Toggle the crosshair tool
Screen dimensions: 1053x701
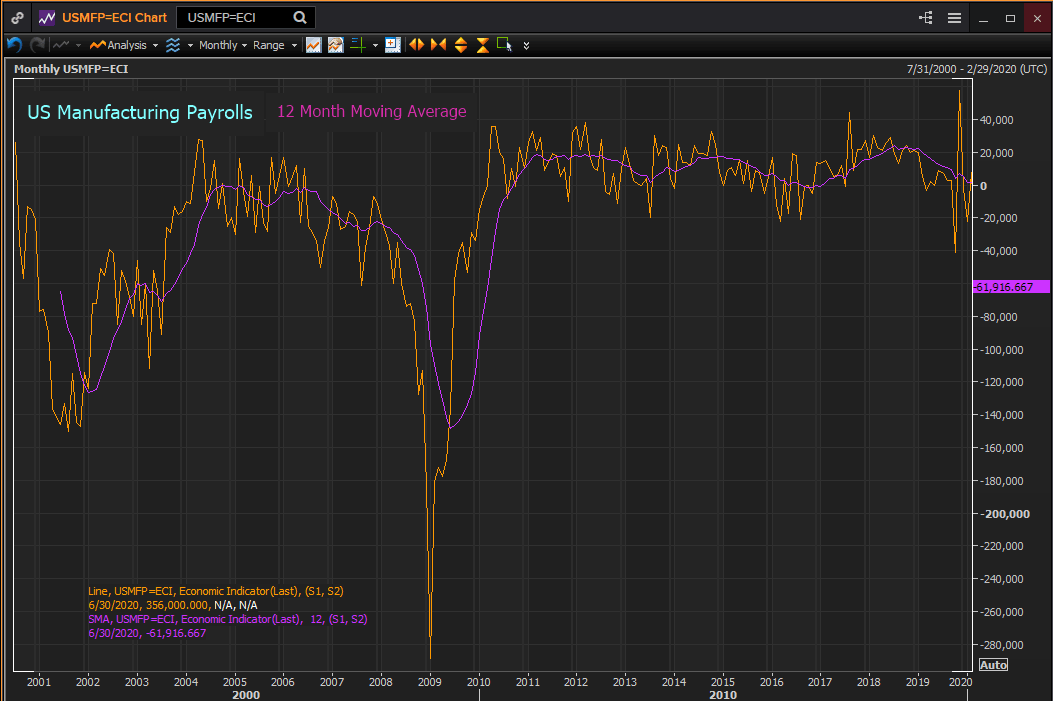click(x=357, y=45)
